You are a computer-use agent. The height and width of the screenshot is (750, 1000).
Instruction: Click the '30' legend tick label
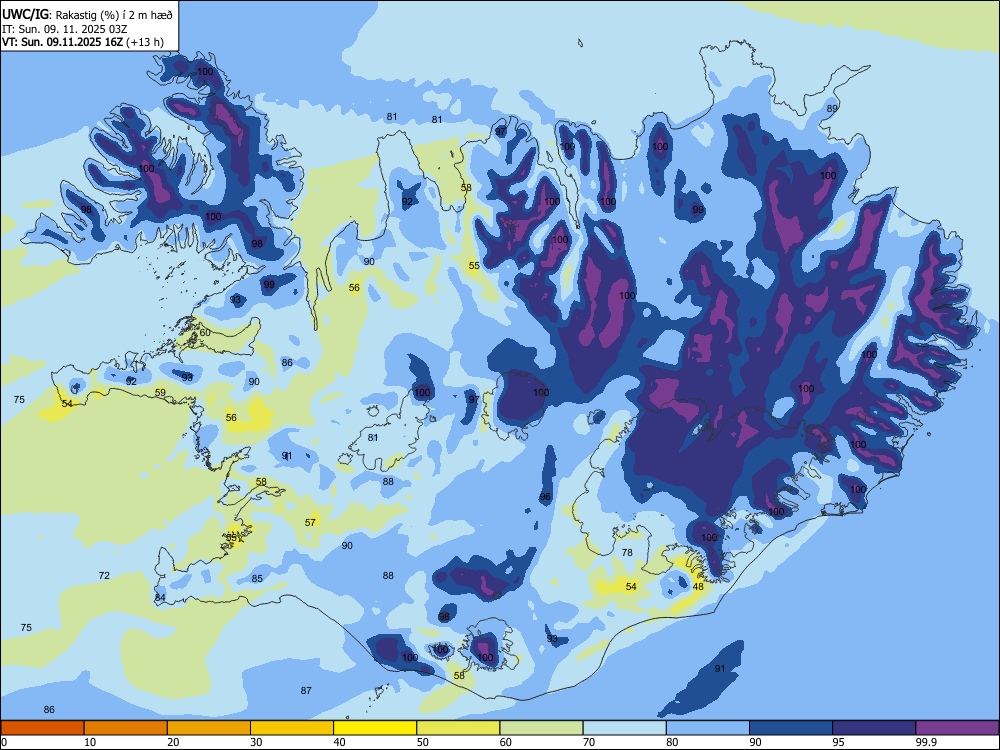point(256,742)
